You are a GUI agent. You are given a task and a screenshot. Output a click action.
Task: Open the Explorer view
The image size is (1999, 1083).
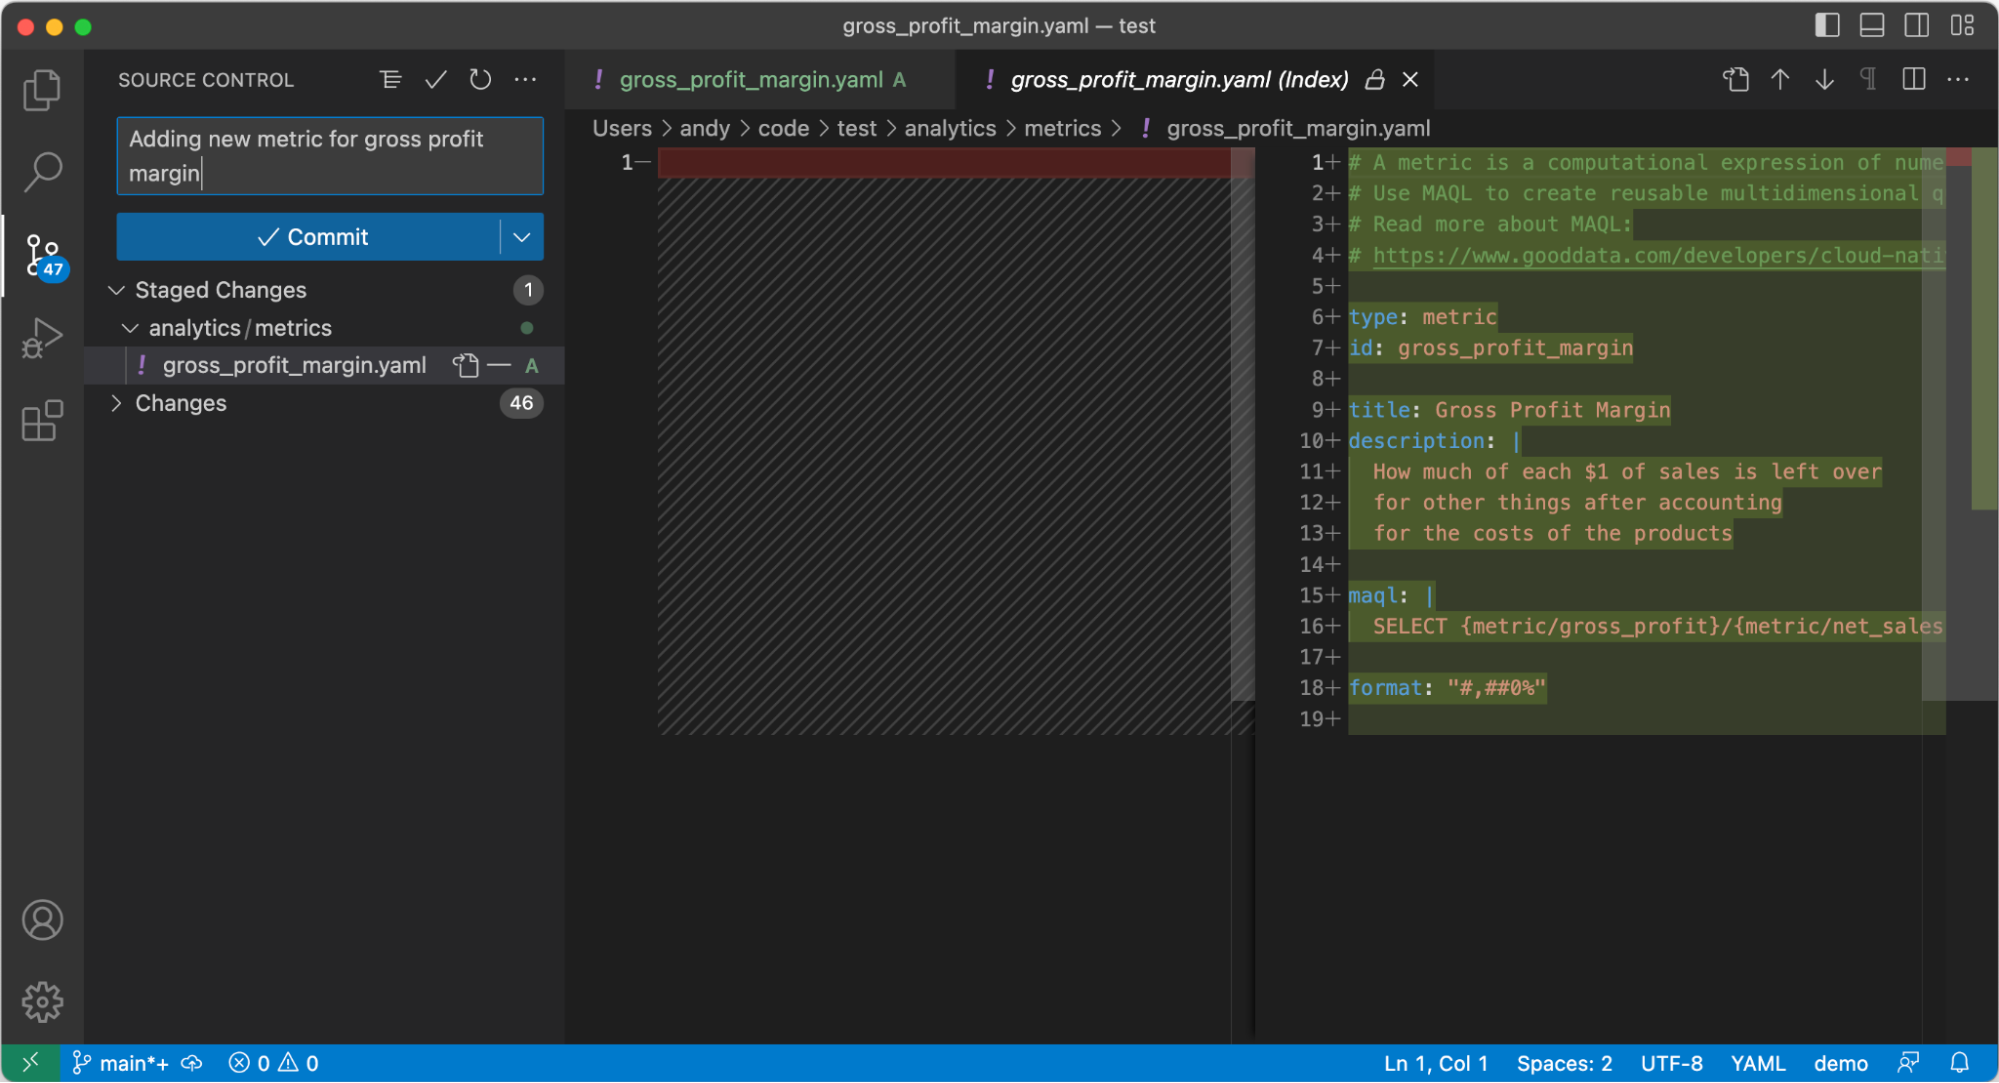tap(41, 89)
